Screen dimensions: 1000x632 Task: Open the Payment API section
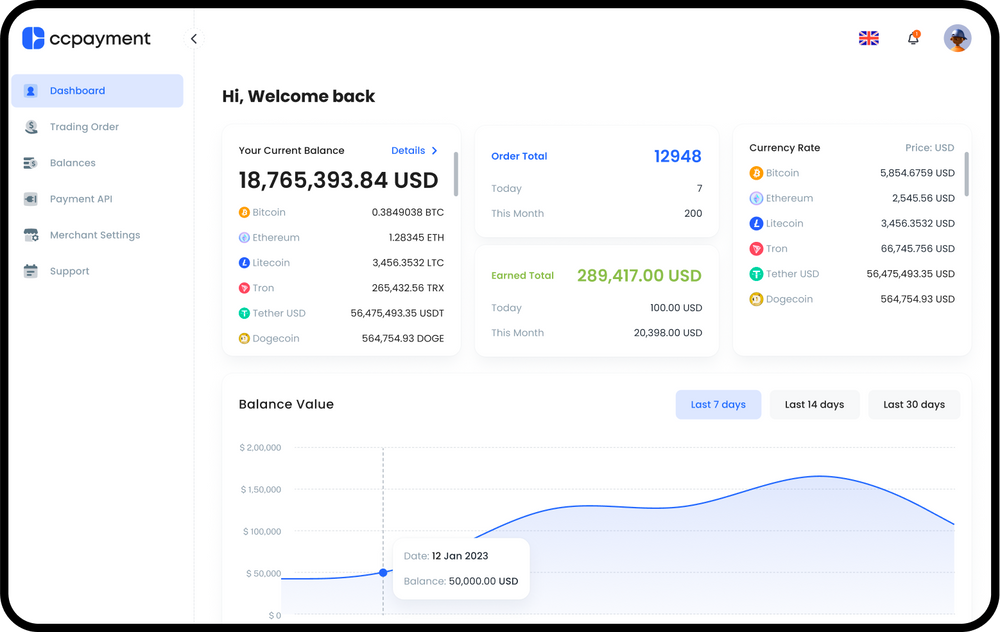pos(81,199)
